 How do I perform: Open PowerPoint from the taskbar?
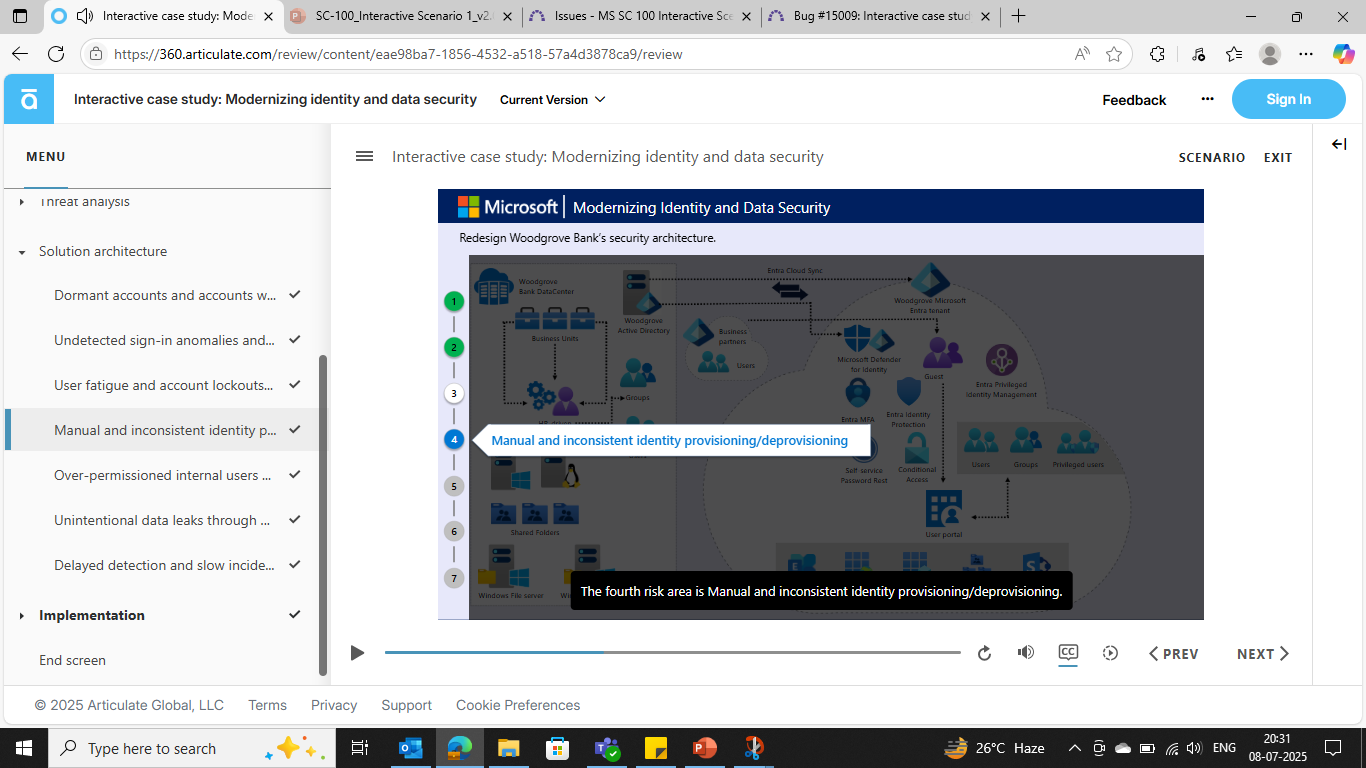(705, 748)
